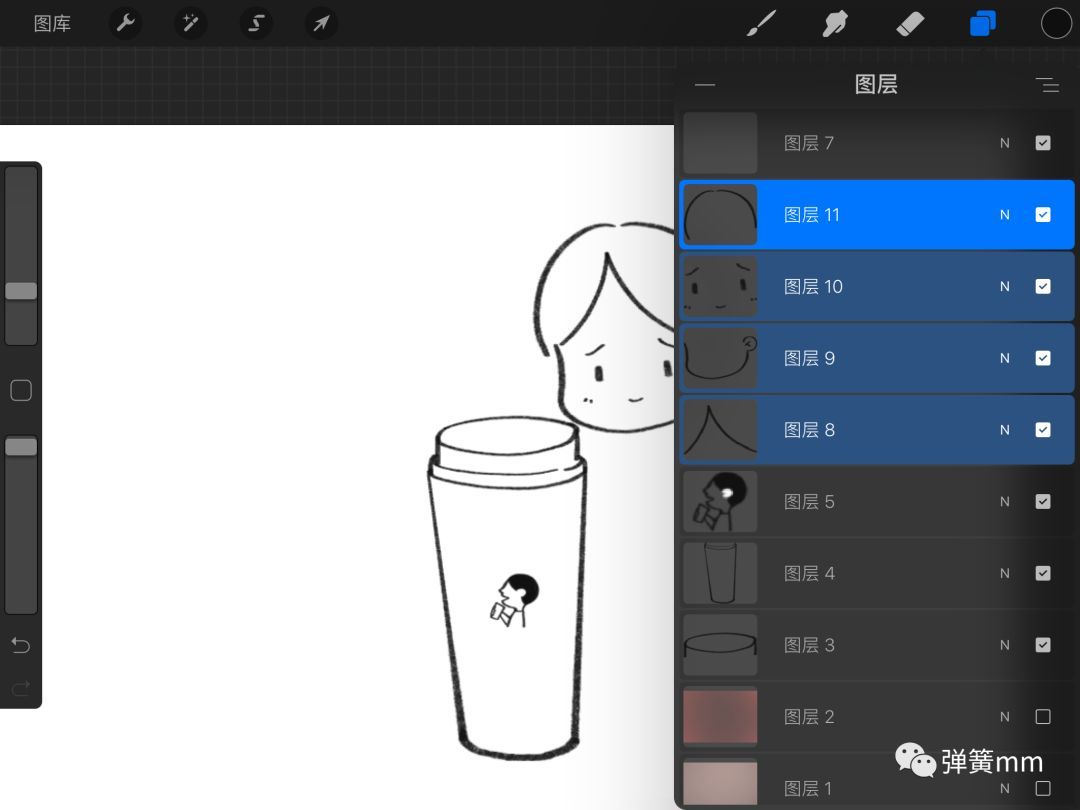Image resolution: width=1080 pixels, height=810 pixels.
Task: Open blend mode N for 图层 4
Action: coord(1005,574)
